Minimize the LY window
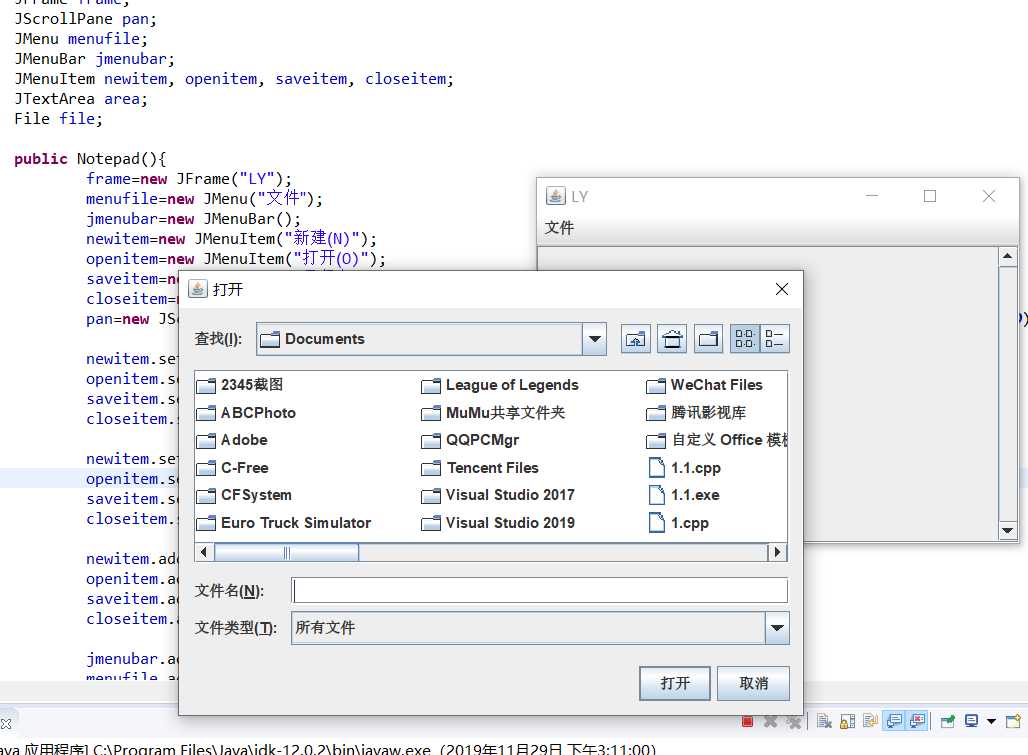Screen dimensions: 1028x755 click(x=871, y=196)
